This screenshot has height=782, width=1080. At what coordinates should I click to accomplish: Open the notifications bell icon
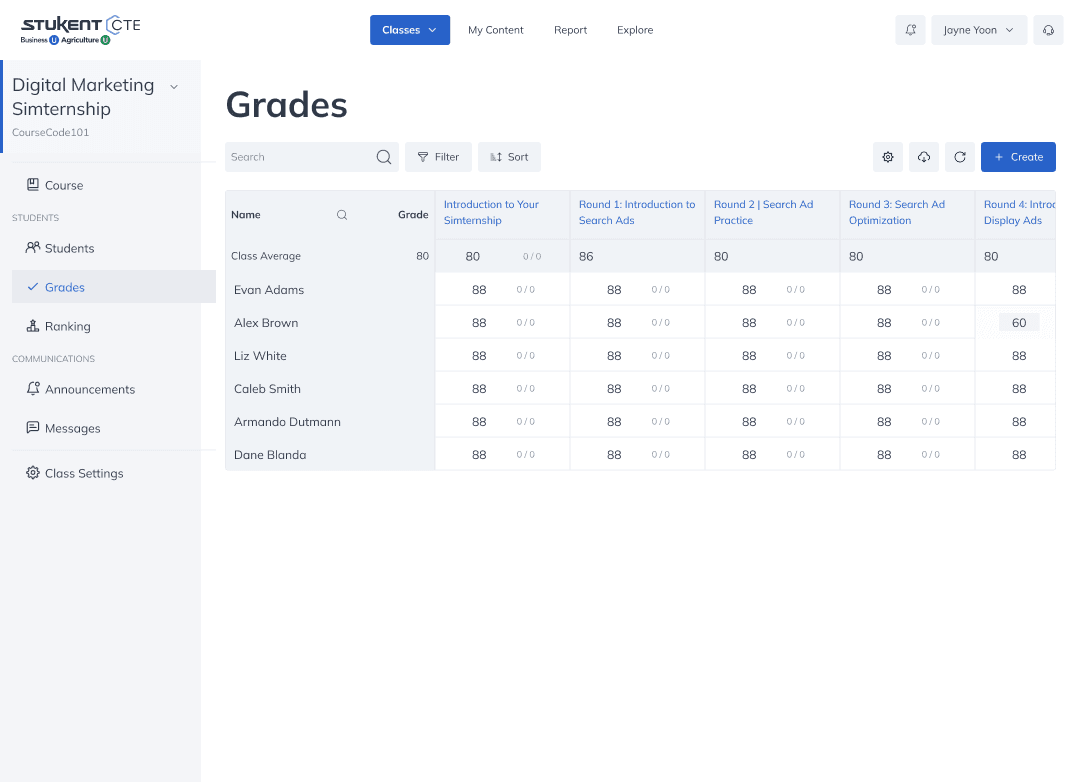[910, 30]
